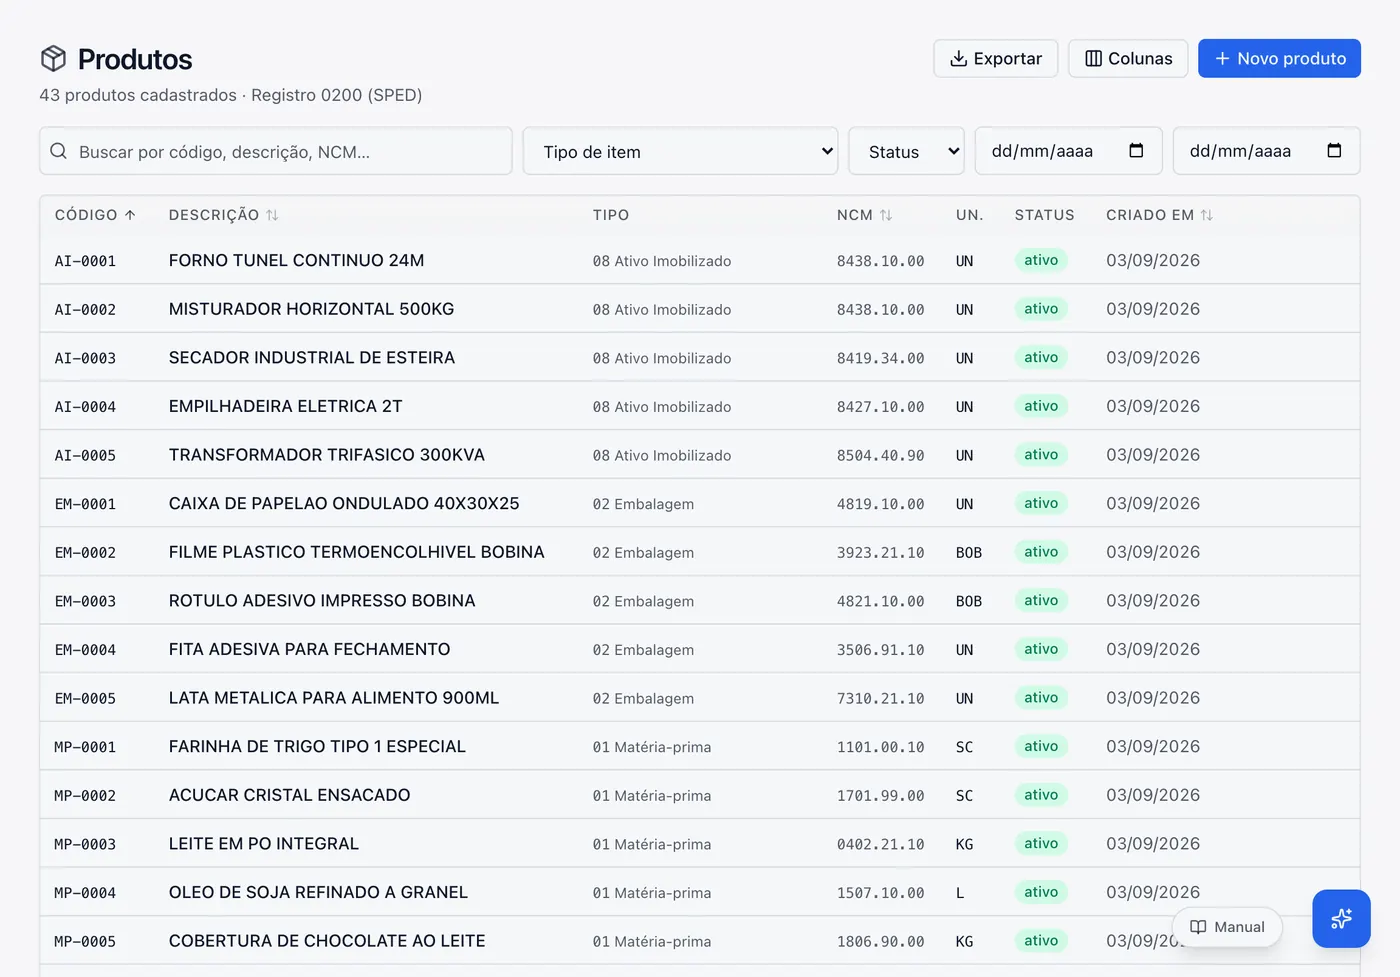Click ativo badge in MP-0004 row
The height and width of the screenshot is (977, 1400).
[1041, 892]
